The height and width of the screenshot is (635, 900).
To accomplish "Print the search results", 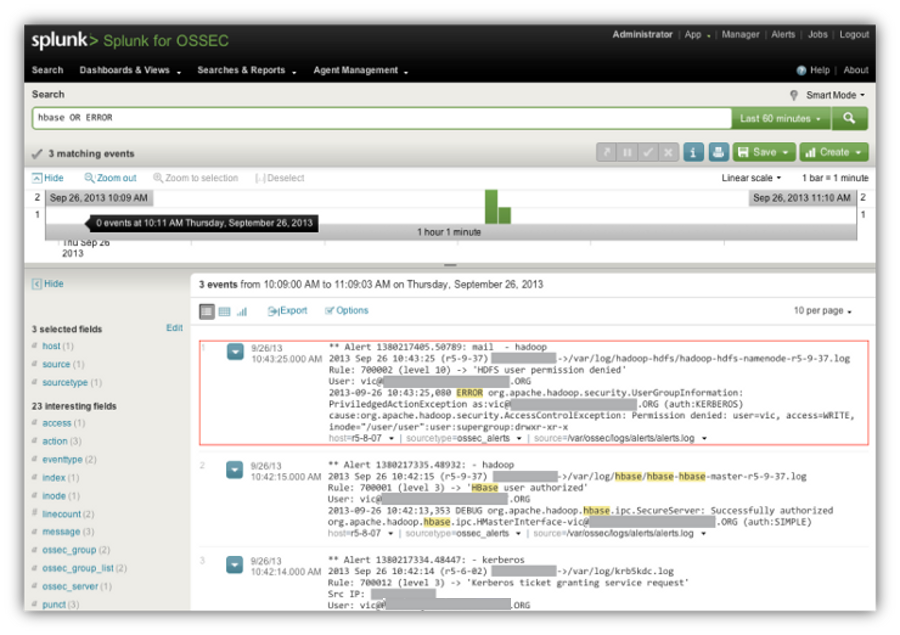I will point(718,152).
